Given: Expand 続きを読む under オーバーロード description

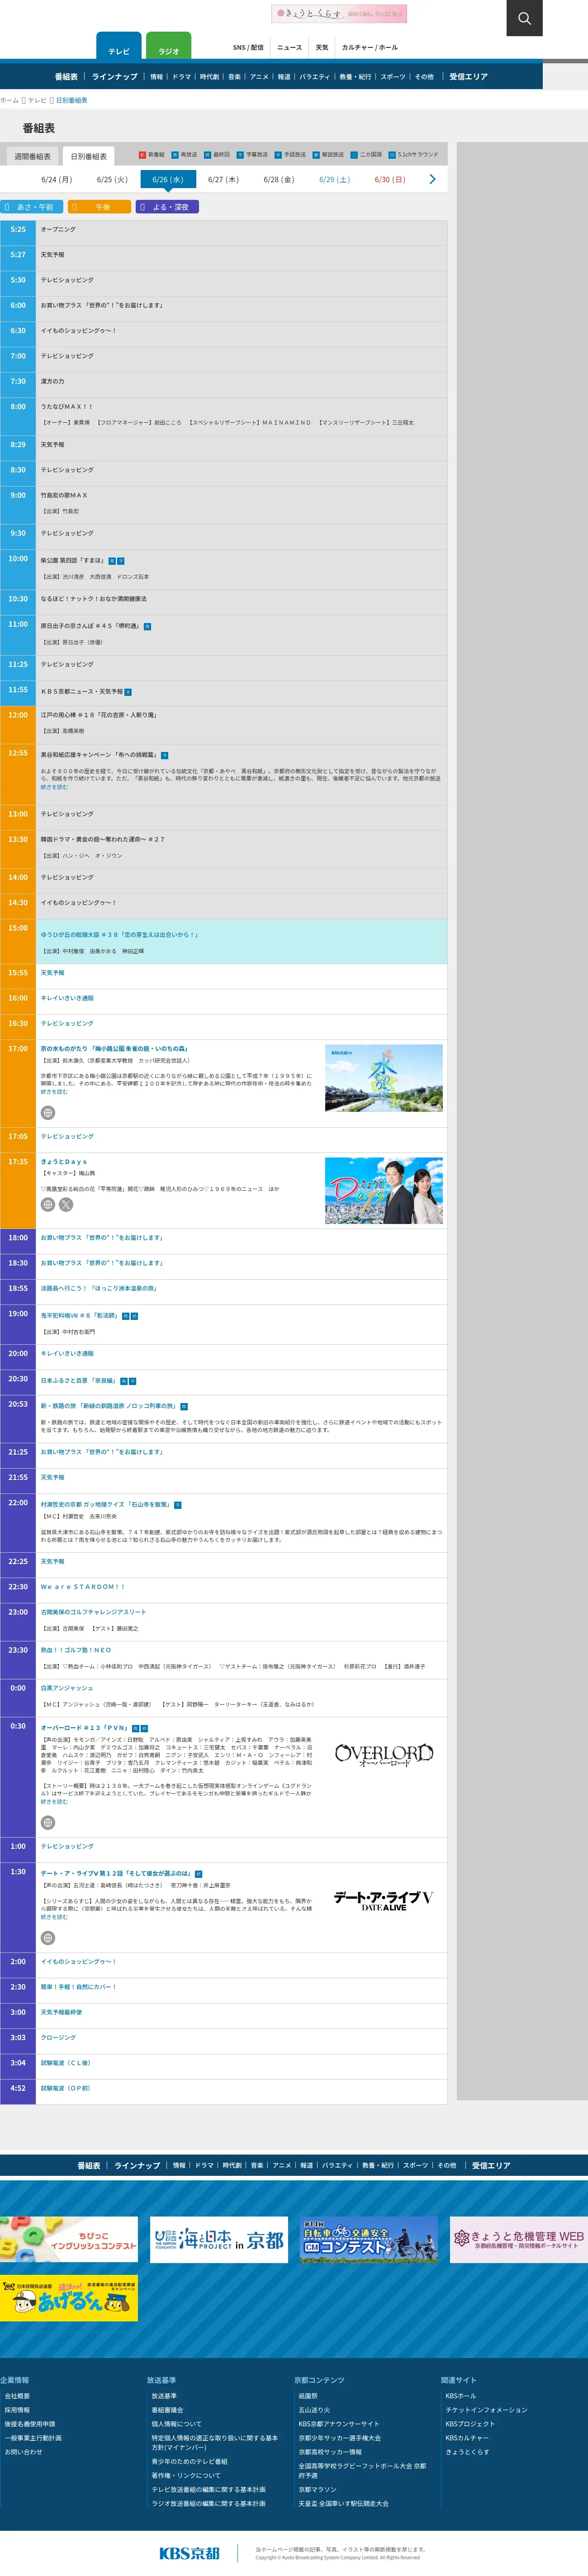Looking at the screenshot, I should point(54,1801).
